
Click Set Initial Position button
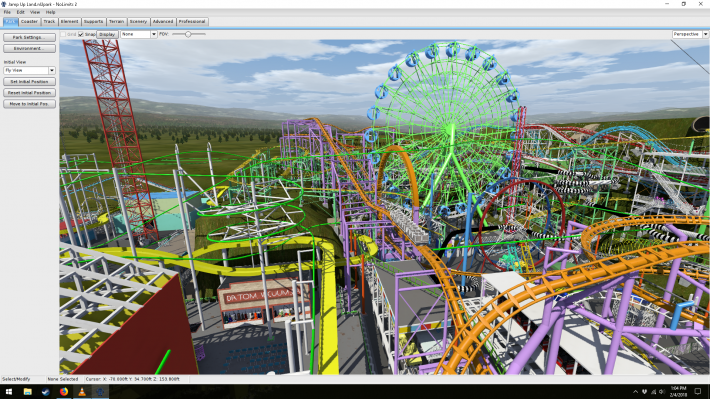click(x=29, y=82)
